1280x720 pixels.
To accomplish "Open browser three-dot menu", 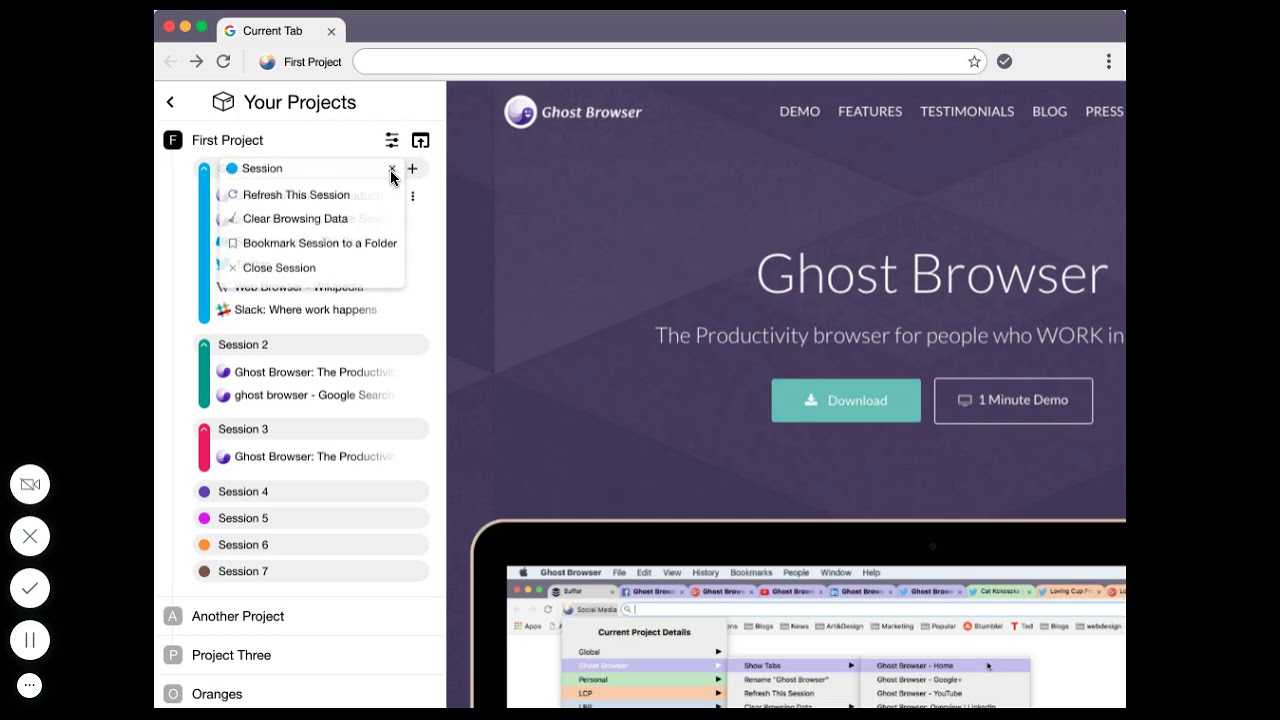I will (1108, 62).
